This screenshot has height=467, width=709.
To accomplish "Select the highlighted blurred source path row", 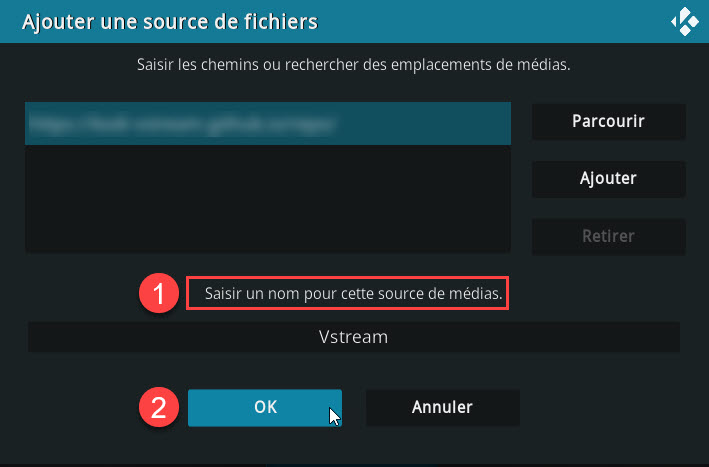I will click(x=268, y=123).
